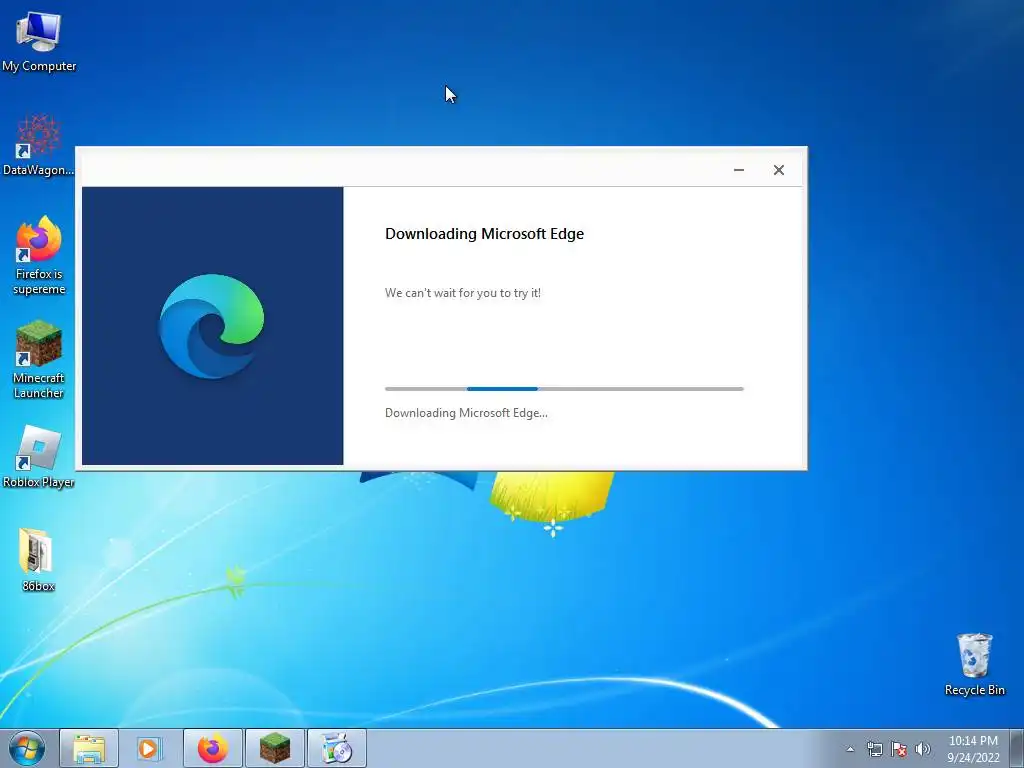1024x768 pixels.
Task: Open Windows Explorer from the taskbar
Action: pos(89,748)
